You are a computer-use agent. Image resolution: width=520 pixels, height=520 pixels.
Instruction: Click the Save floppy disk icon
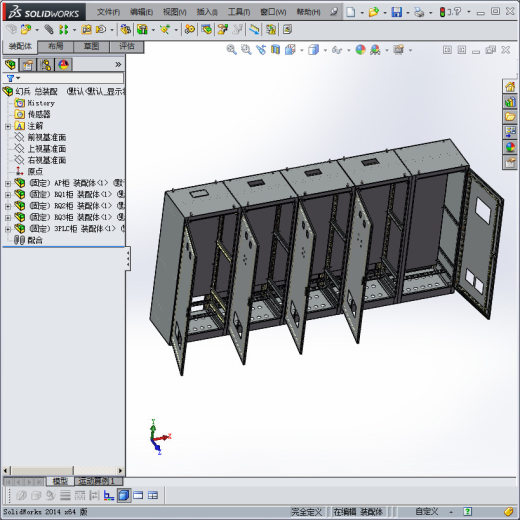pos(397,12)
